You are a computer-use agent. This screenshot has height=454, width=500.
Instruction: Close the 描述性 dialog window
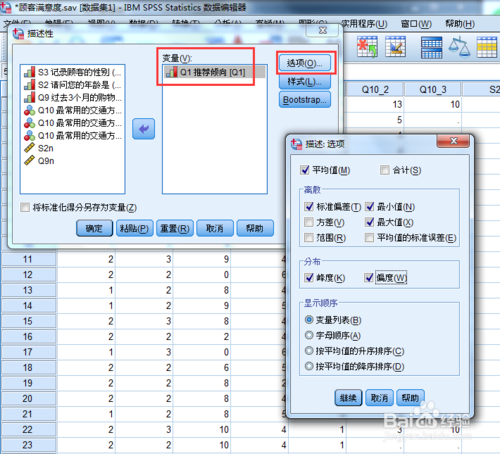coord(323,31)
